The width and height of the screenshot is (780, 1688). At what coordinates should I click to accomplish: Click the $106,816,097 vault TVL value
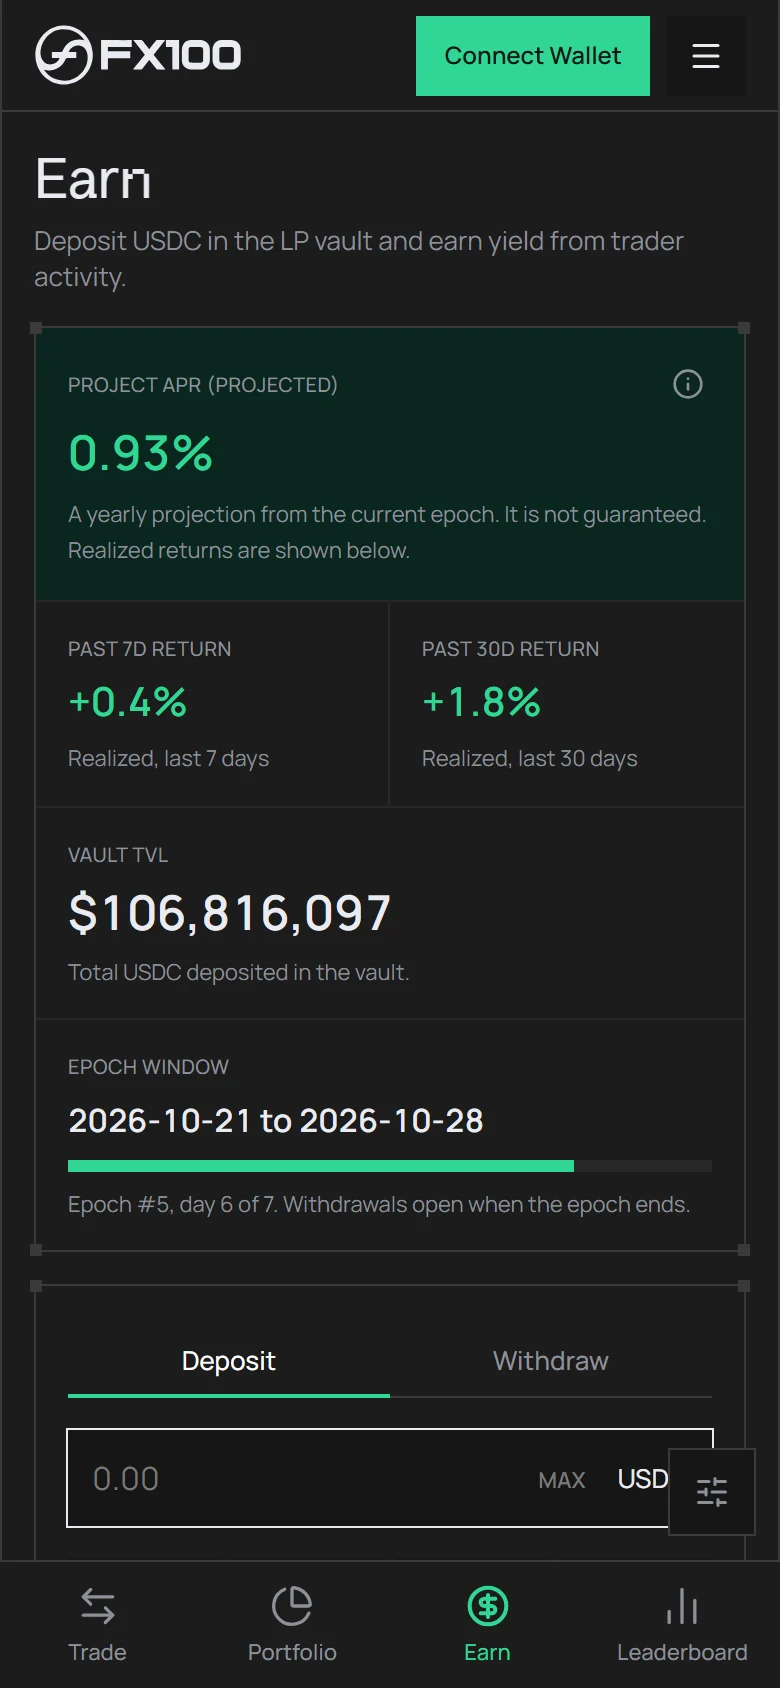pyautogui.click(x=230, y=913)
